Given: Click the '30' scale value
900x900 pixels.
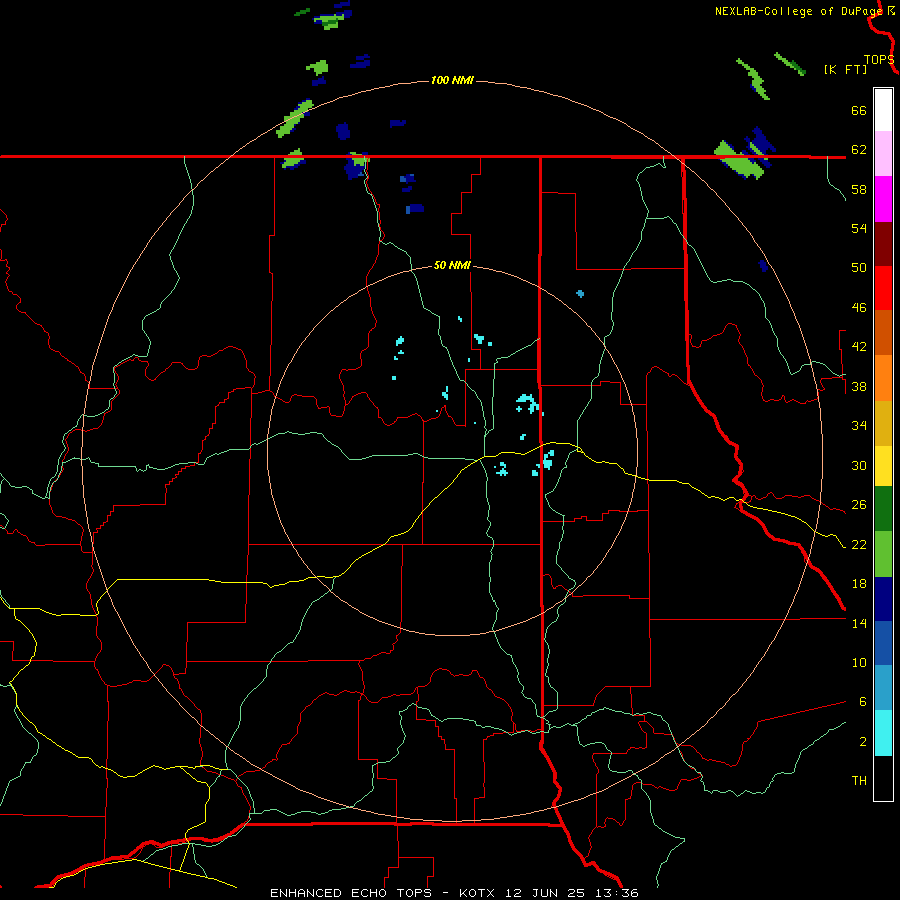Looking at the screenshot, I should [859, 465].
